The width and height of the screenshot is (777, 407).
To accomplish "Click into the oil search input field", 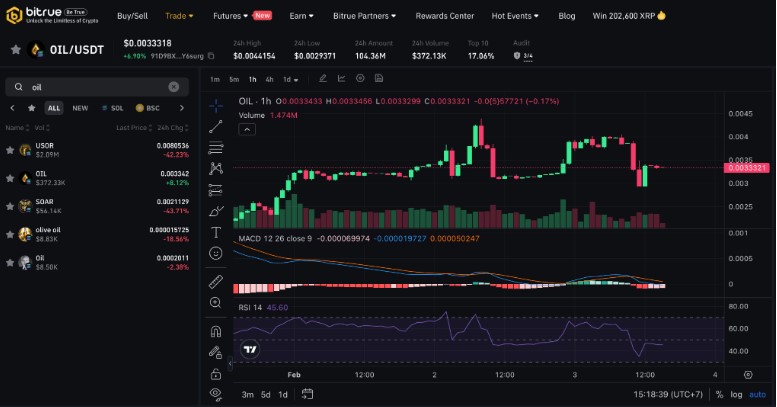I will pos(97,87).
